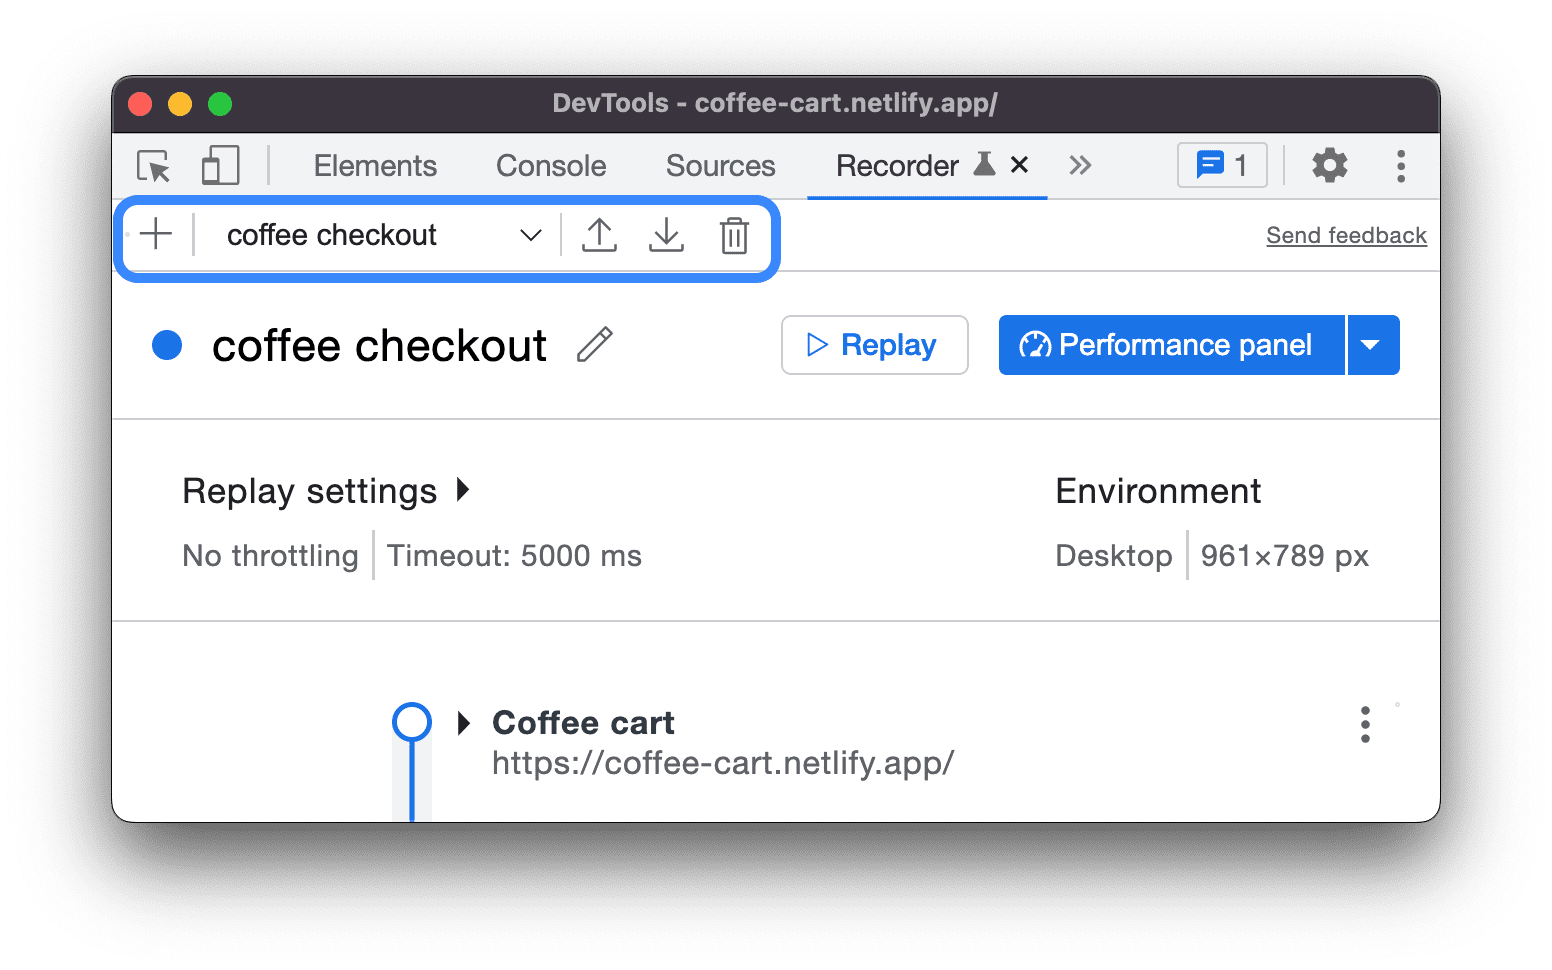Open the Coffee cart step's three-dot menu
The image size is (1552, 970).
1364,724
